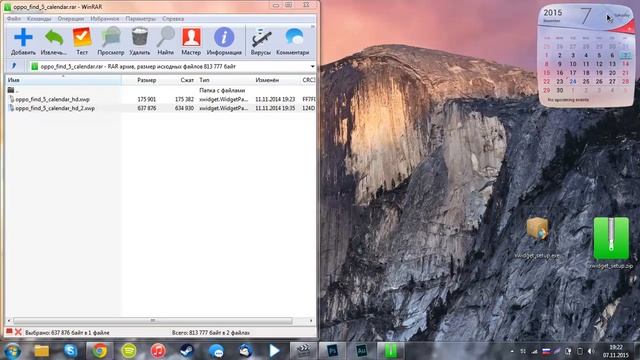Expand the archive path dropdown arrow
This screenshot has height=360, width=640.
coord(312,67)
